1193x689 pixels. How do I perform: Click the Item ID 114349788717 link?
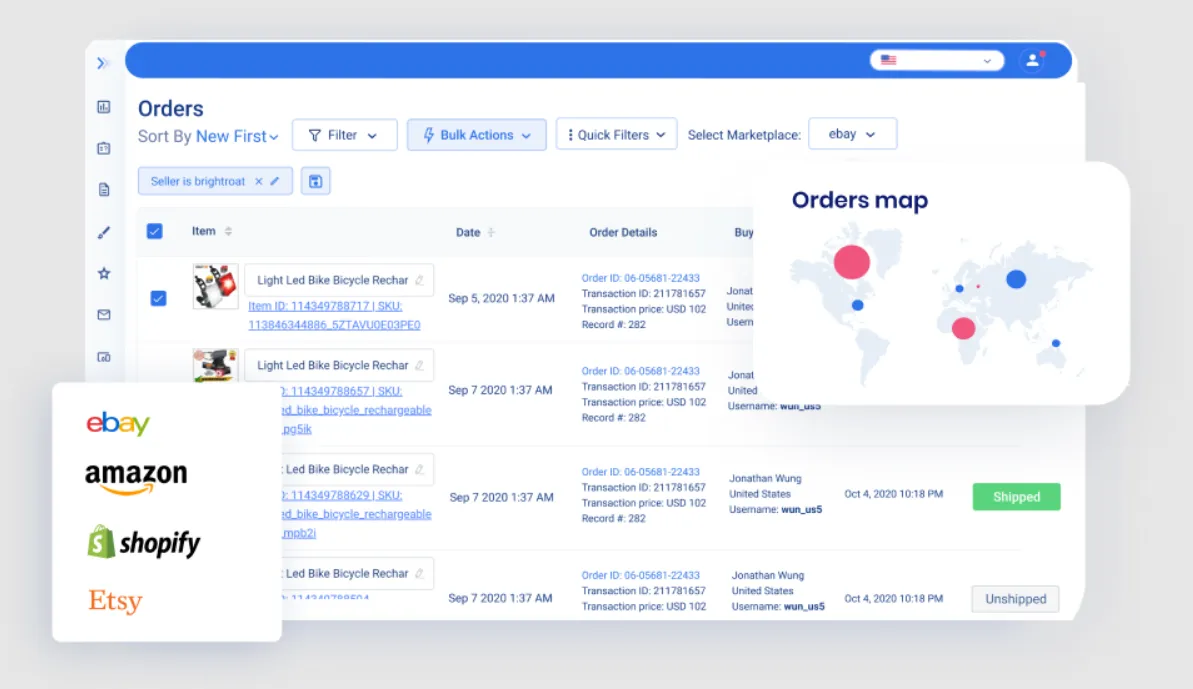click(308, 306)
